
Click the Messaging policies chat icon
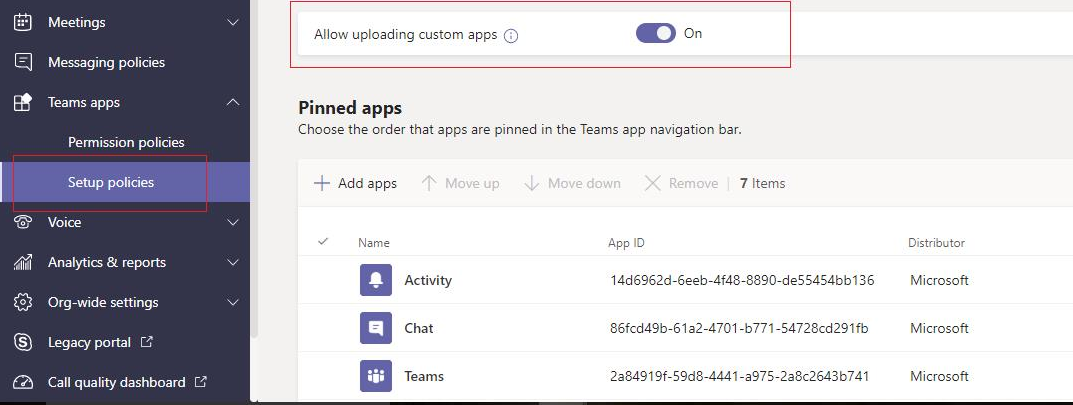(x=23, y=62)
